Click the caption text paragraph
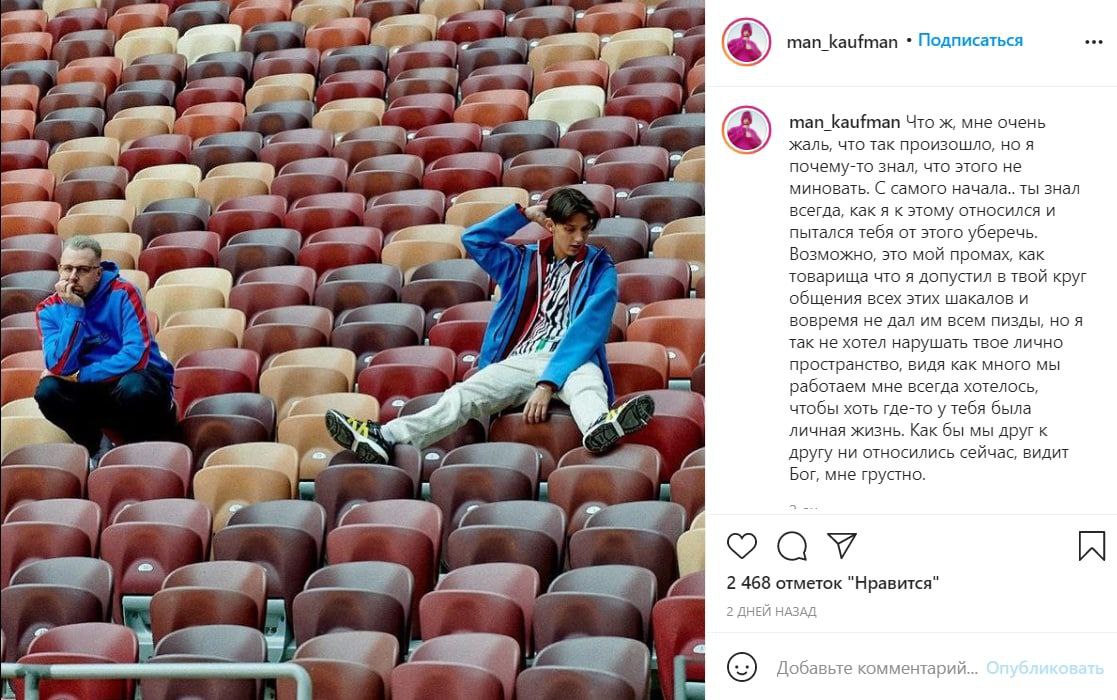This screenshot has width=1117, height=700. click(935, 298)
